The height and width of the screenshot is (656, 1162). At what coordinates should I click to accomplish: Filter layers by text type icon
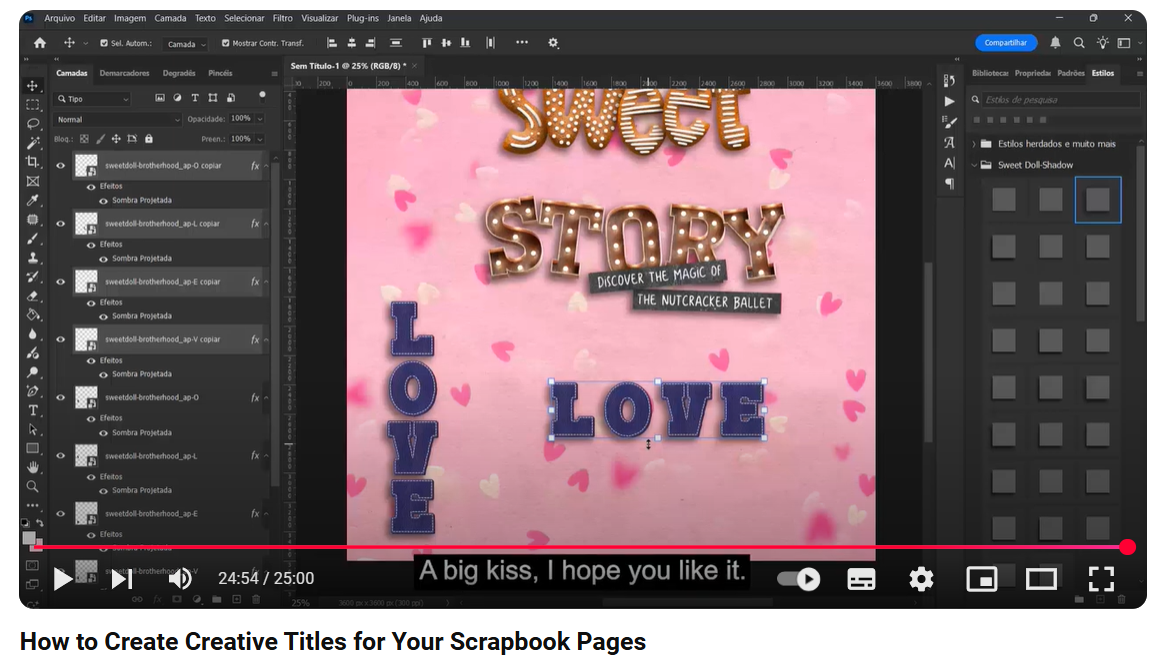click(195, 98)
